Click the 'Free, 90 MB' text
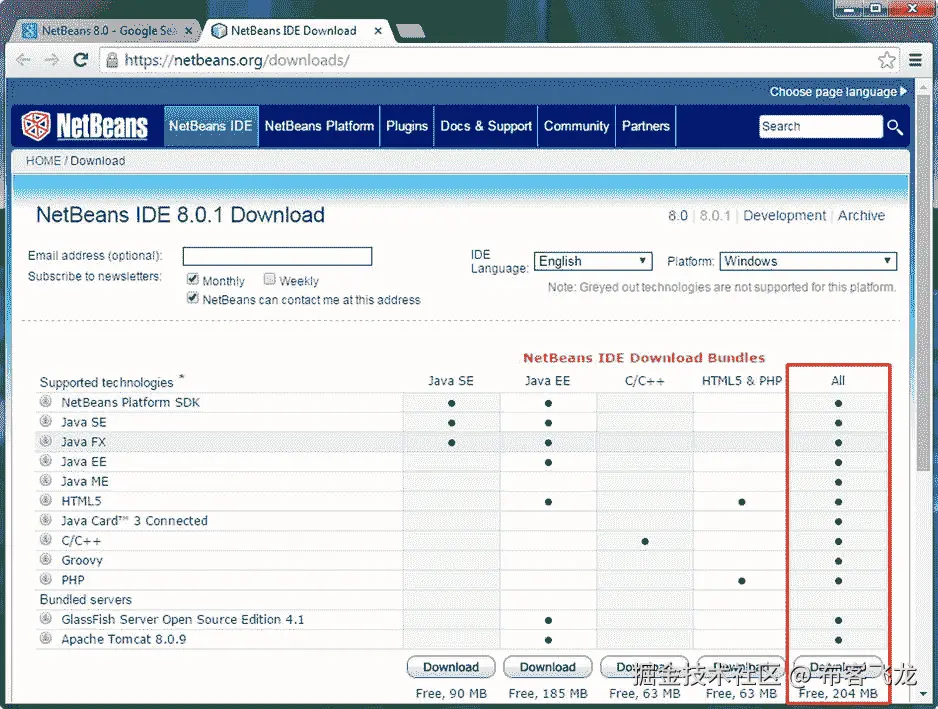Image resolution: width=938 pixels, height=709 pixels. coord(451,693)
